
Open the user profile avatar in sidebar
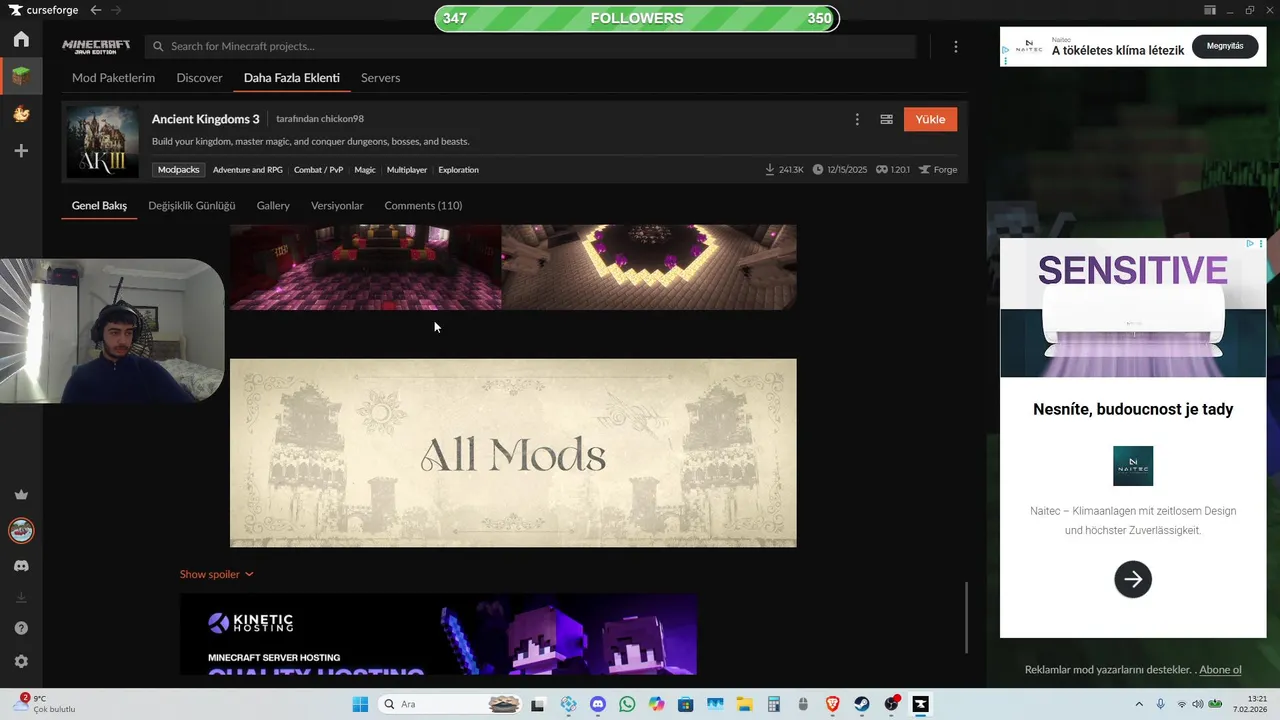click(x=21, y=530)
